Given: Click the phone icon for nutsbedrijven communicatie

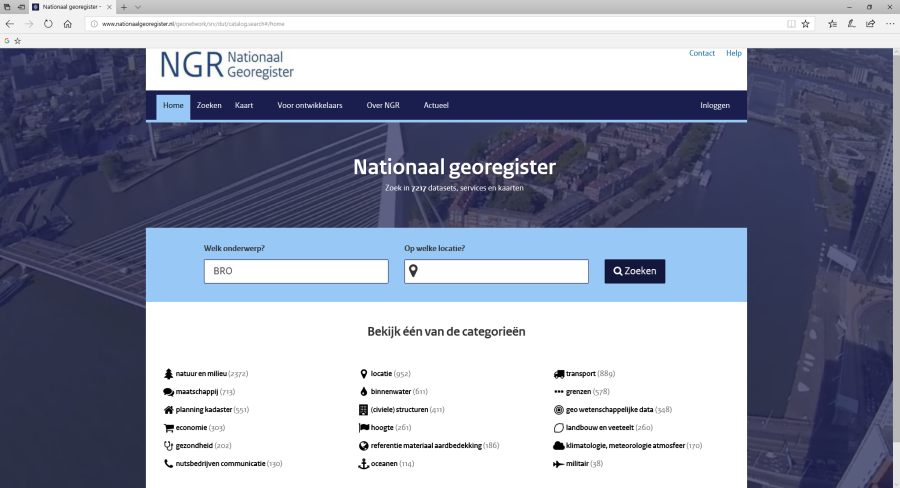Looking at the screenshot, I should tap(168, 464).
